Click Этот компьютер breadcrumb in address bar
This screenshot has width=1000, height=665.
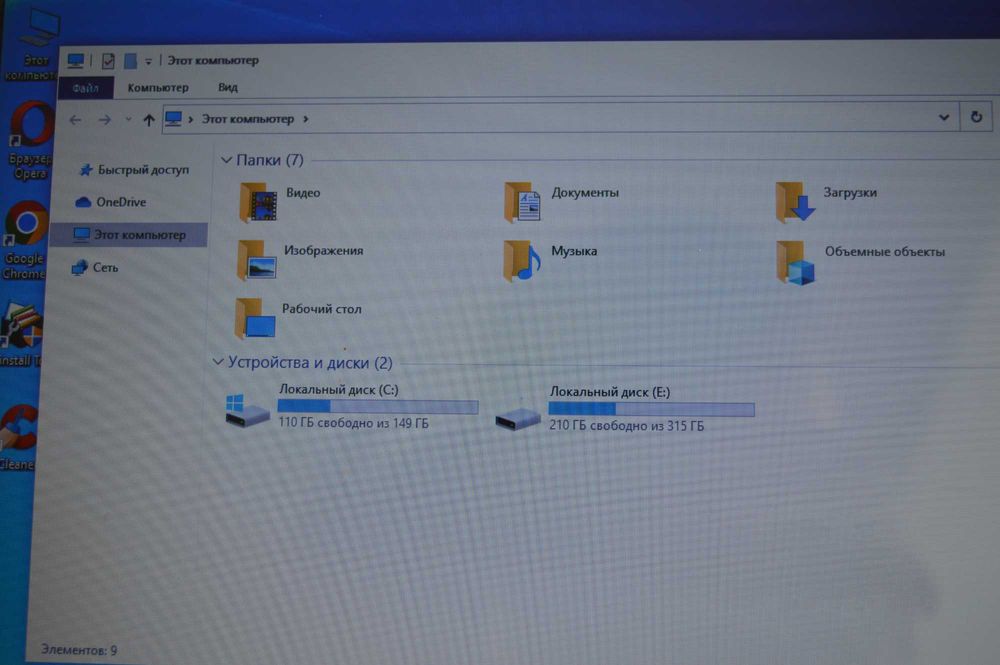(x=247, y=119)
